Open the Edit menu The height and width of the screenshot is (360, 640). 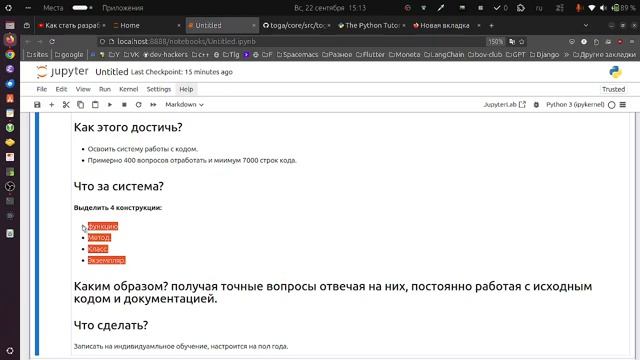point(61,89)
